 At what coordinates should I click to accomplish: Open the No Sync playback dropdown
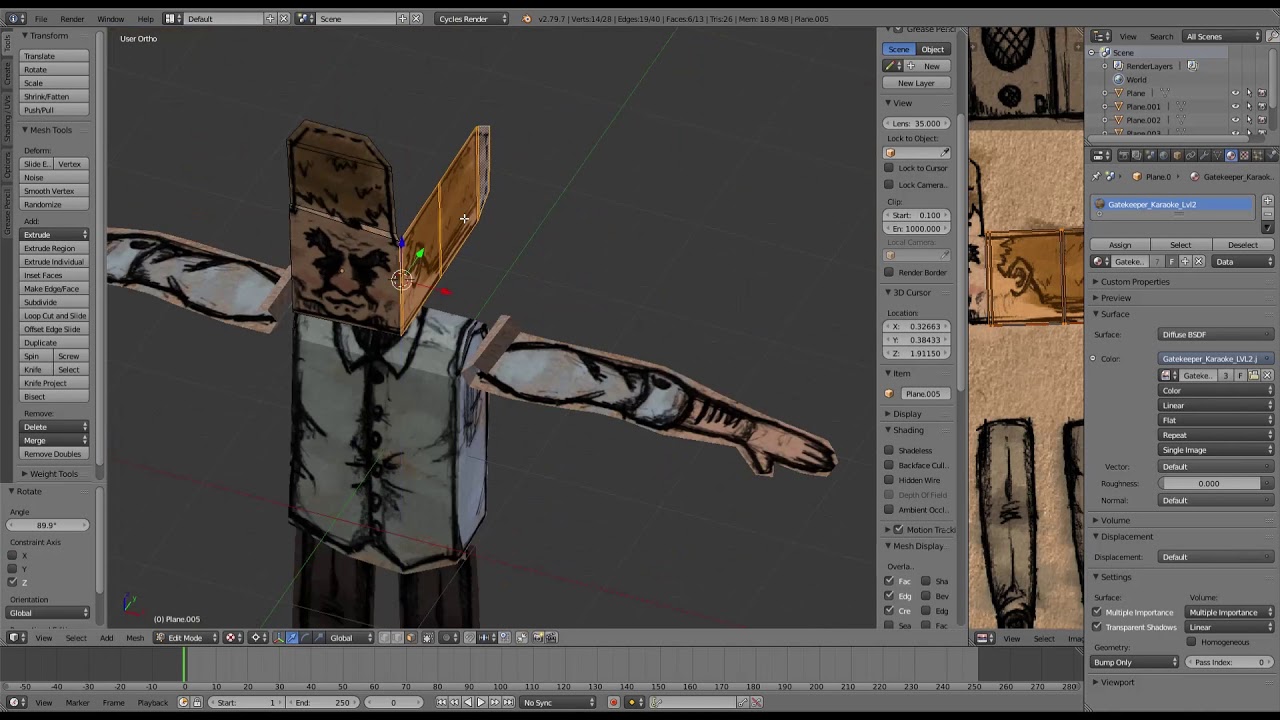pos(559,702)
